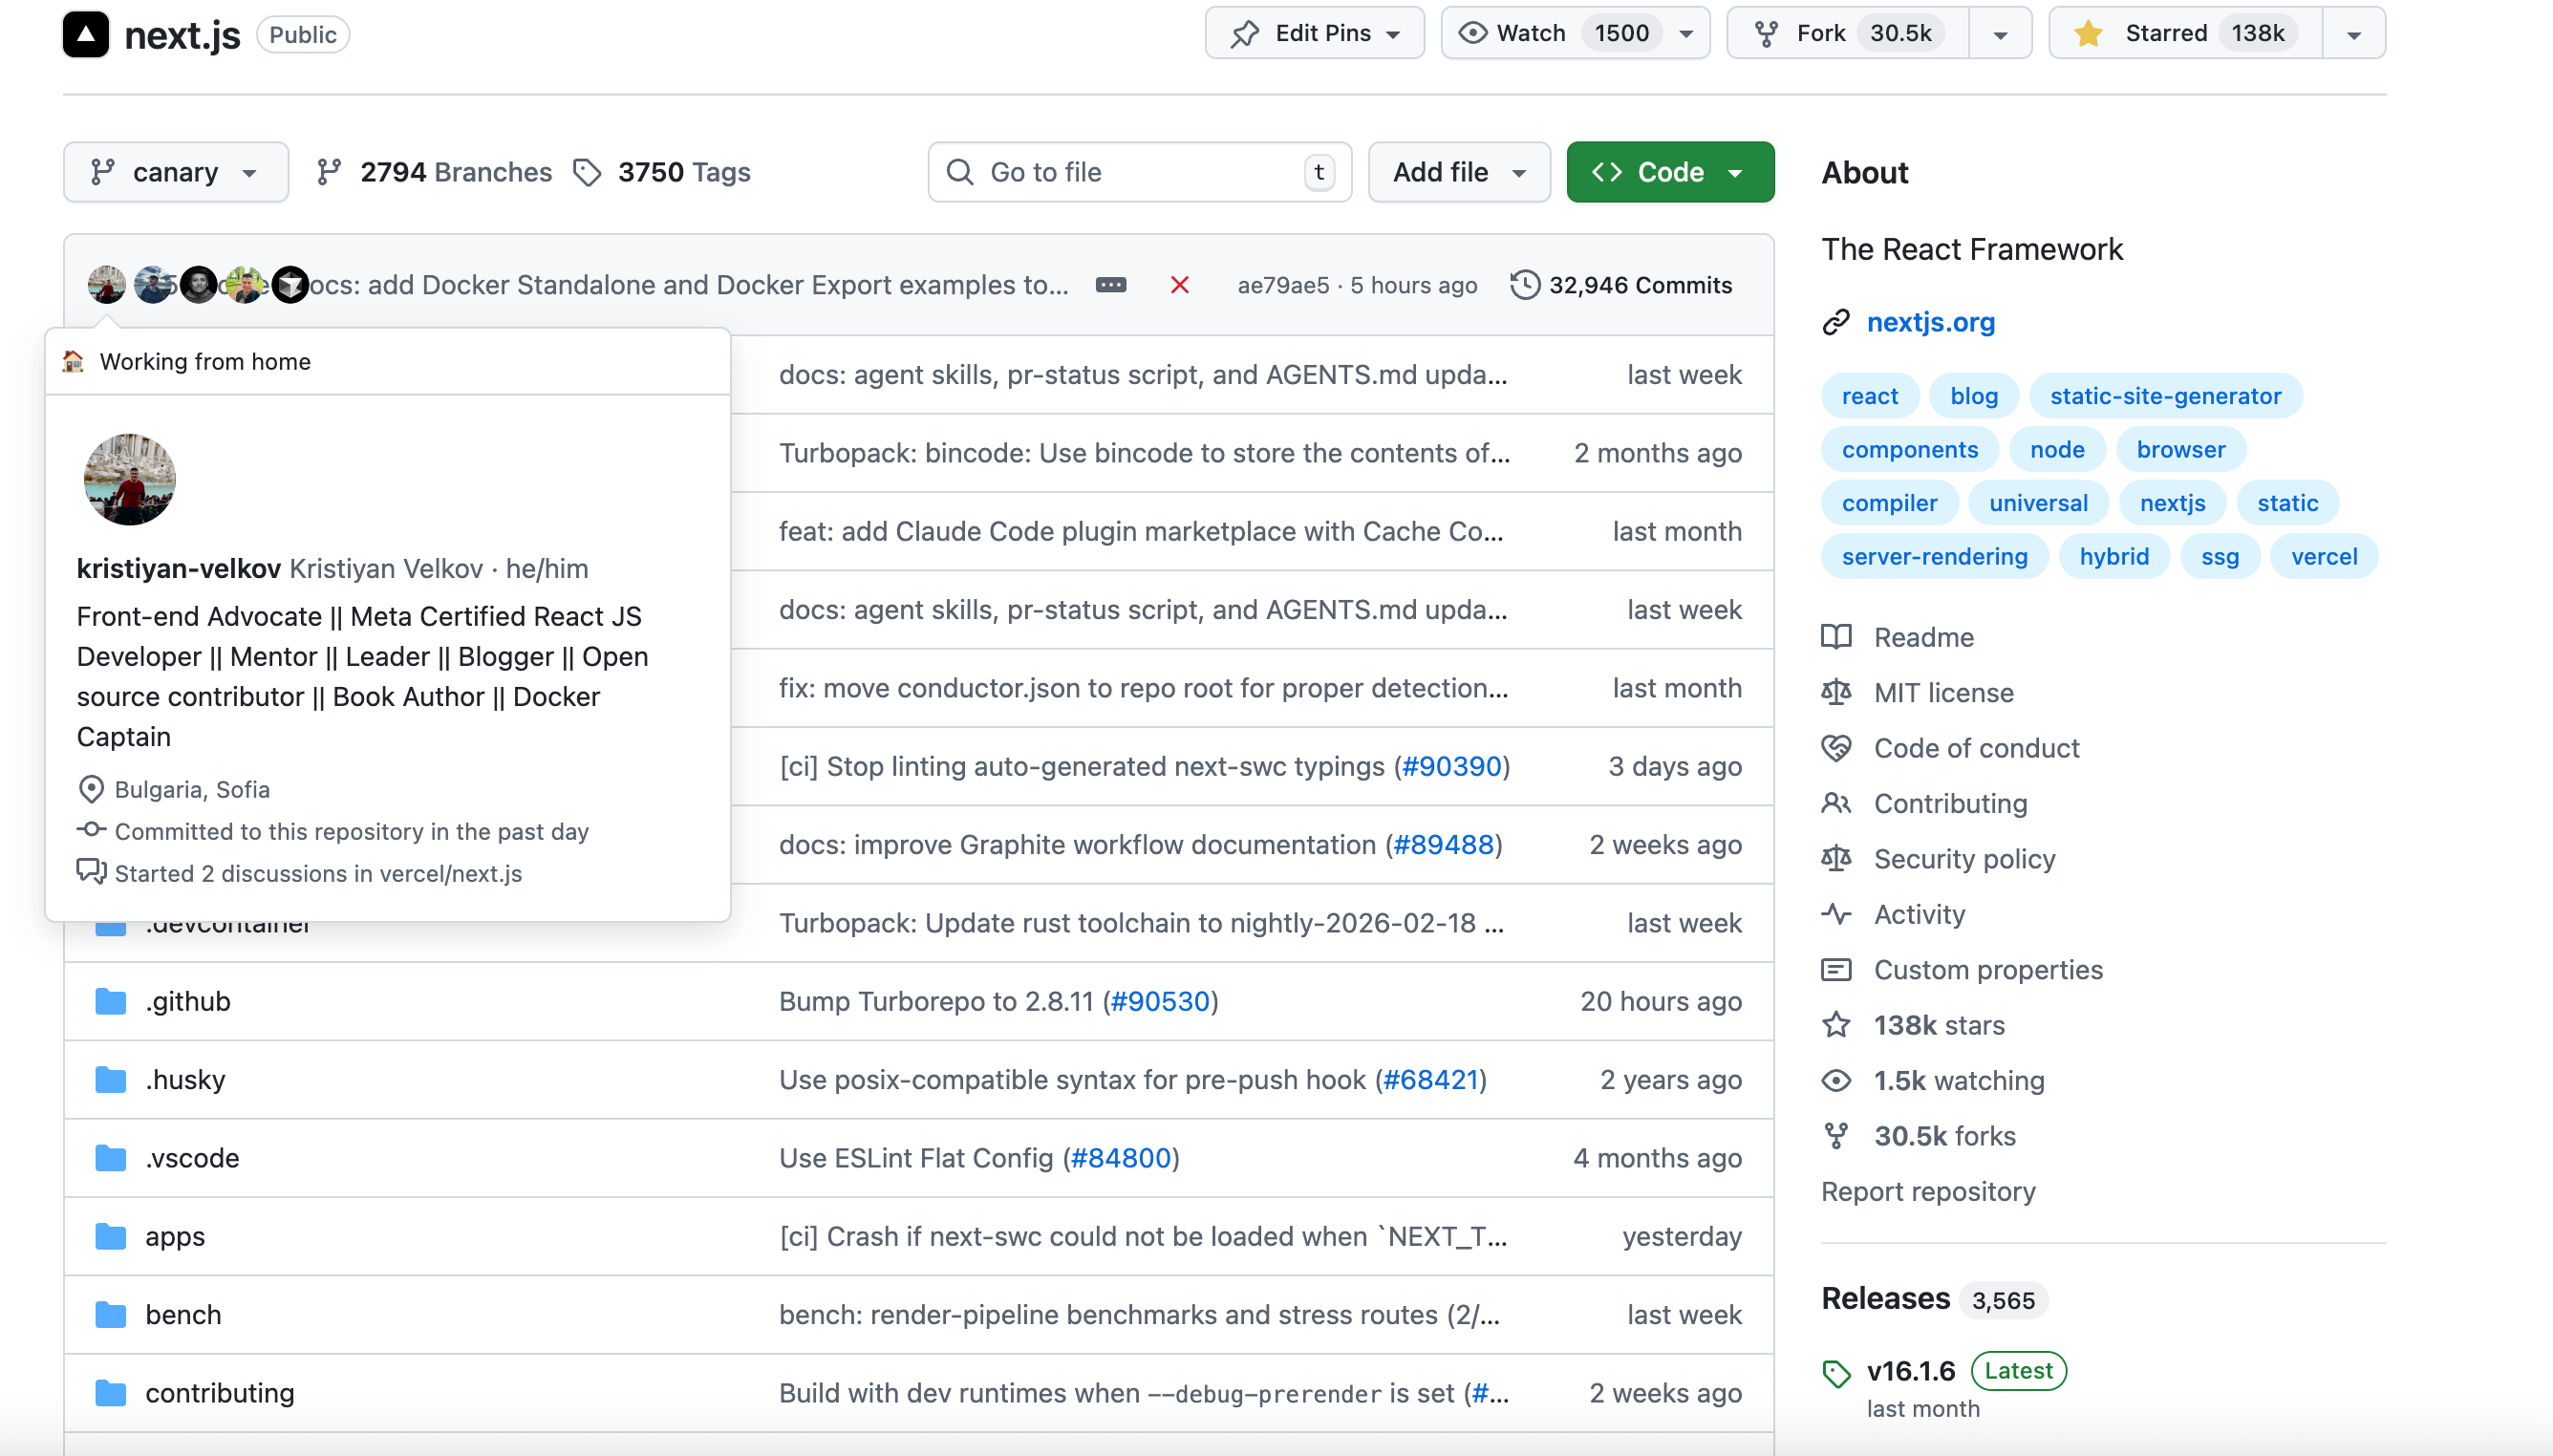Image resolution: width=2553 pixels, height=1456 pixels.
Task: Open the Add file dropdown
Action: [1459, 172]
